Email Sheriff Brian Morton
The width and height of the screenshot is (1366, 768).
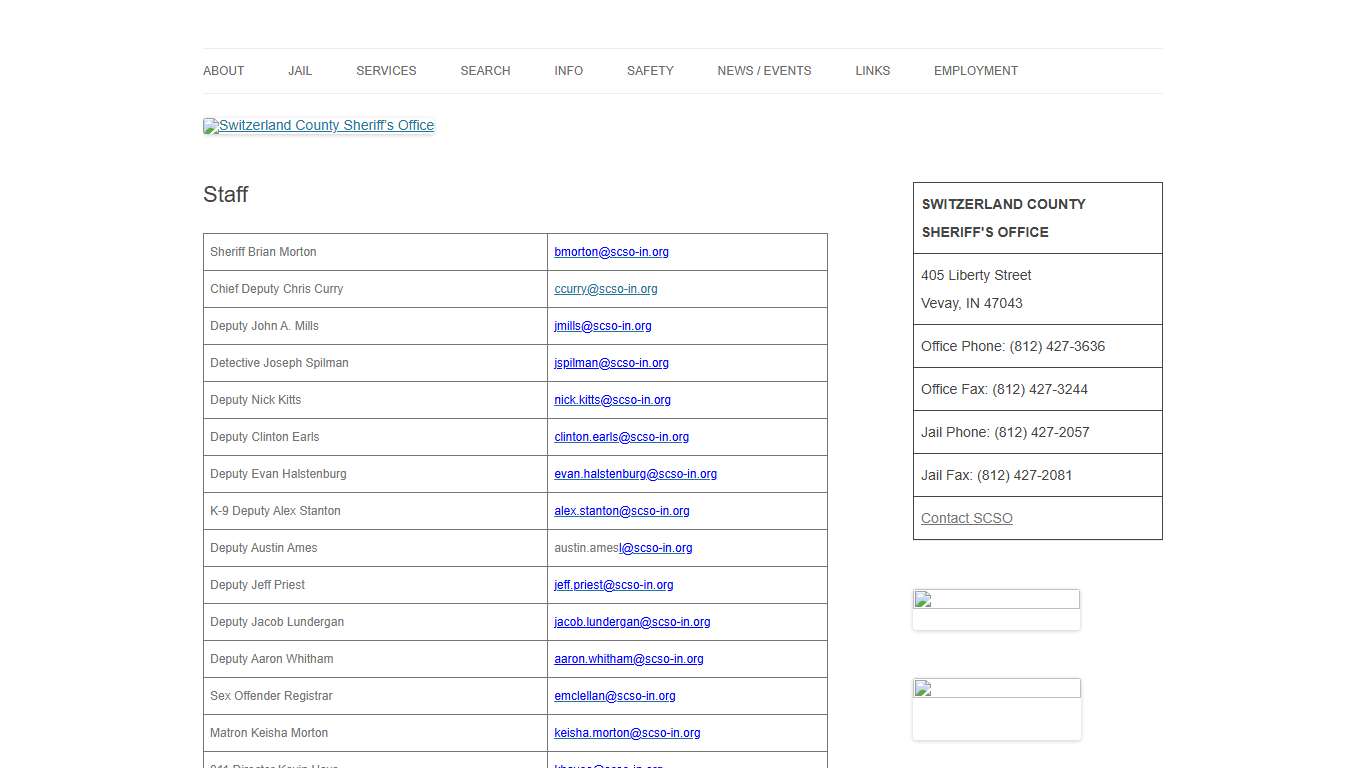pyautogui.click(x=611, y=252)
